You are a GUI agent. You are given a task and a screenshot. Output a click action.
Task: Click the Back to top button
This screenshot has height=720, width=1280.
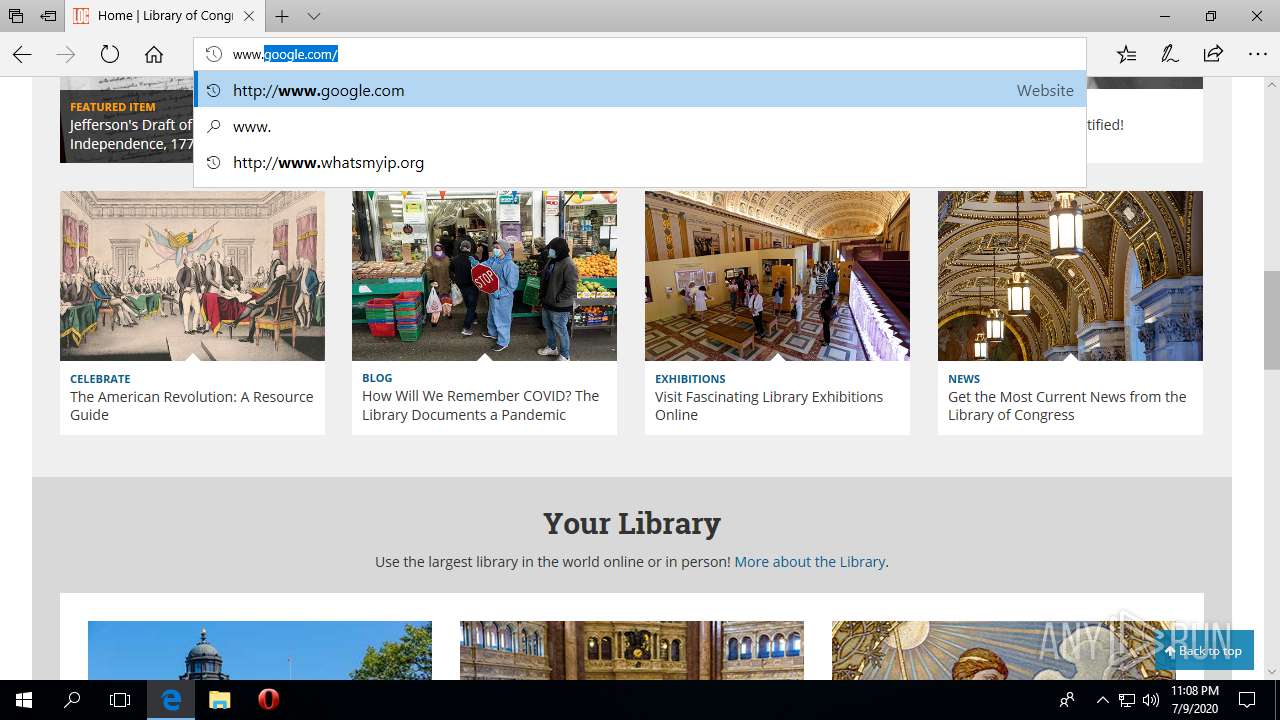[1204, 650]
